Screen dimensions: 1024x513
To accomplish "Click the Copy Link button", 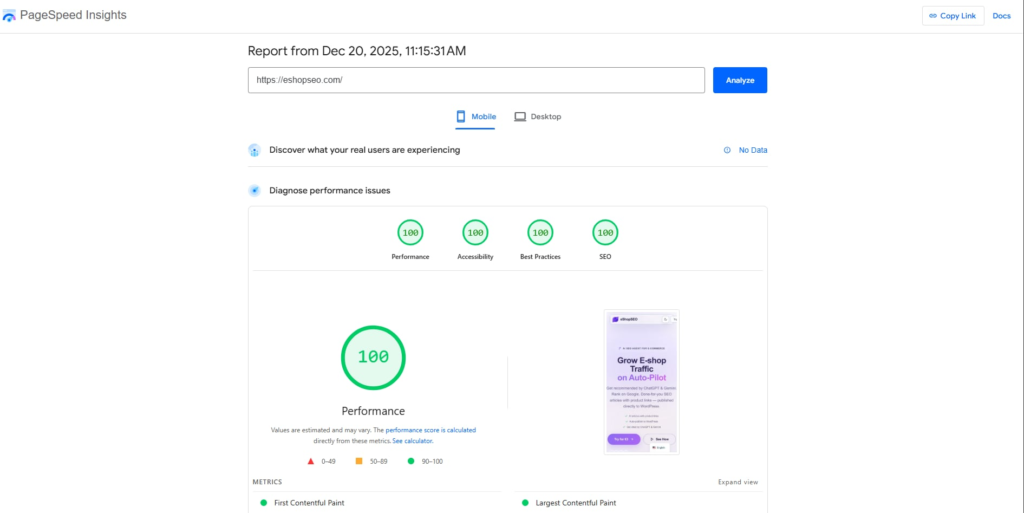I will (952, 16).
